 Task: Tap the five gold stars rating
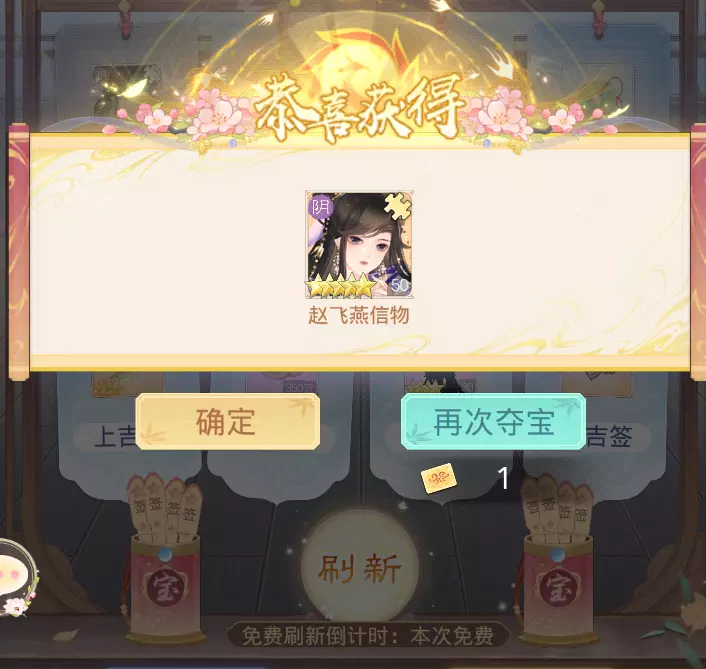(x=340, y=288)
